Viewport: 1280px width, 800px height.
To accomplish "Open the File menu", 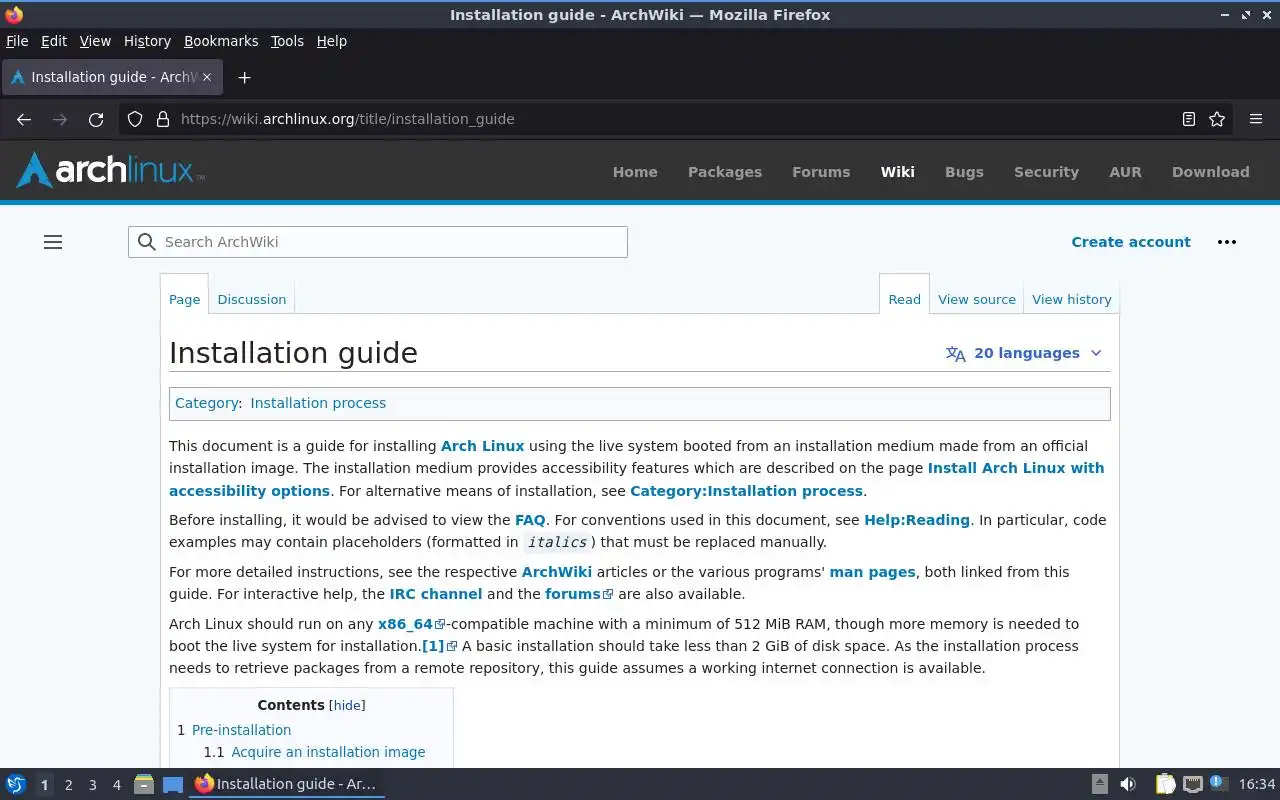I will [x=17, y=41].
